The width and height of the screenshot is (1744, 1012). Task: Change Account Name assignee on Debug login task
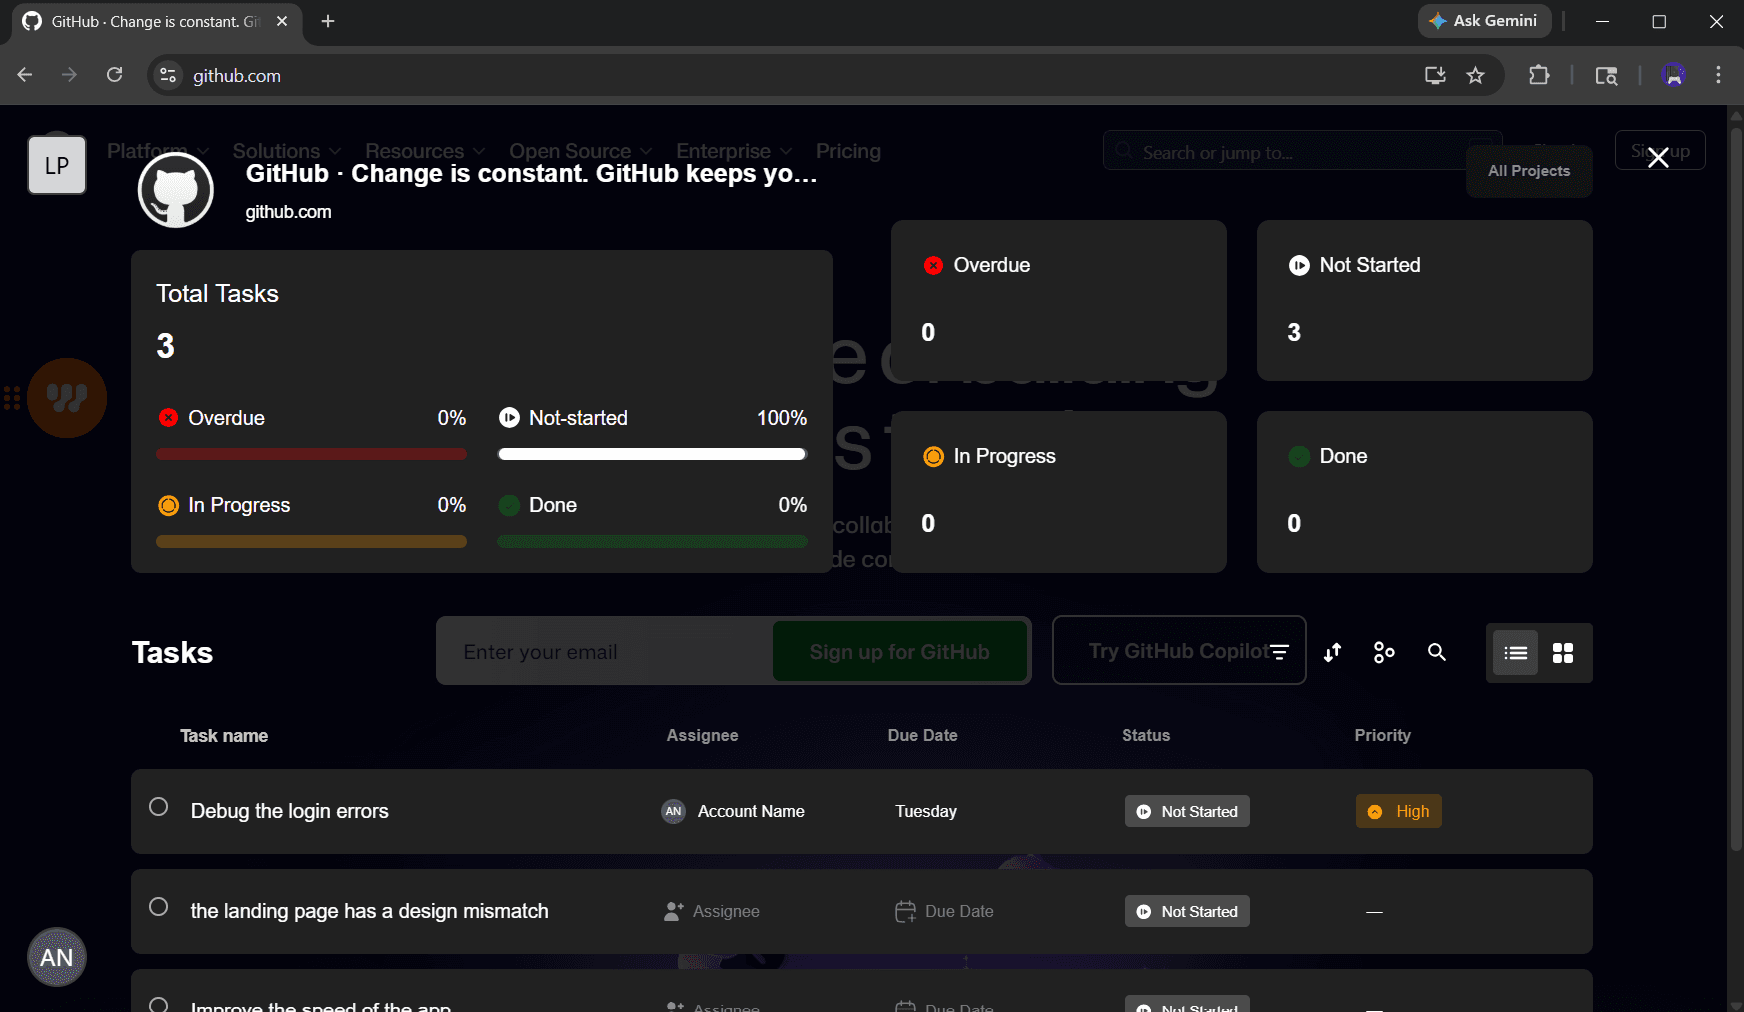click(733, 811)
